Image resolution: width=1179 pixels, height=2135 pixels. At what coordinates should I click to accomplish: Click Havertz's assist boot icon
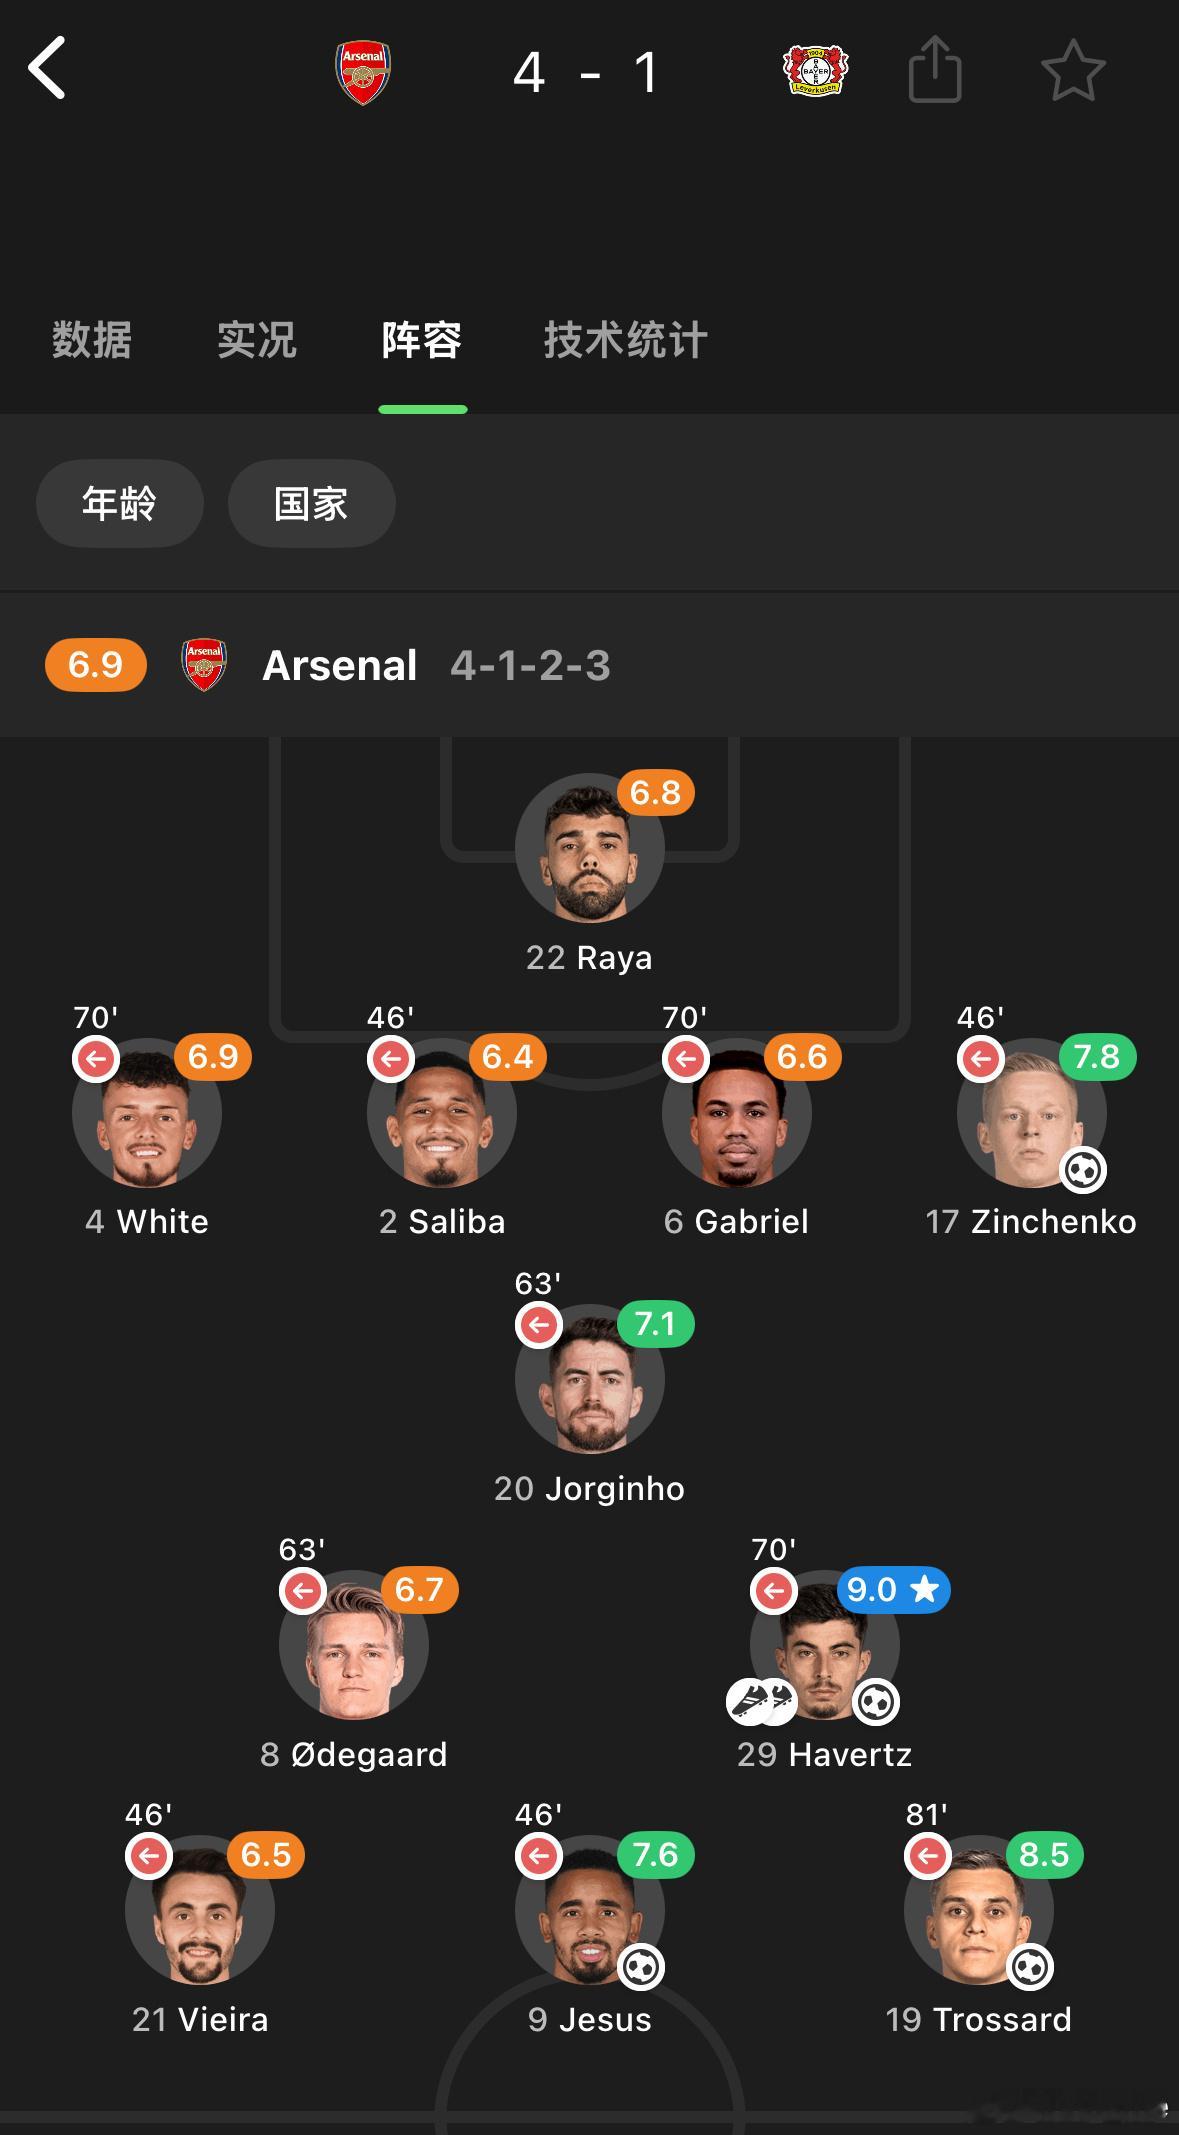click(761, 1701)
